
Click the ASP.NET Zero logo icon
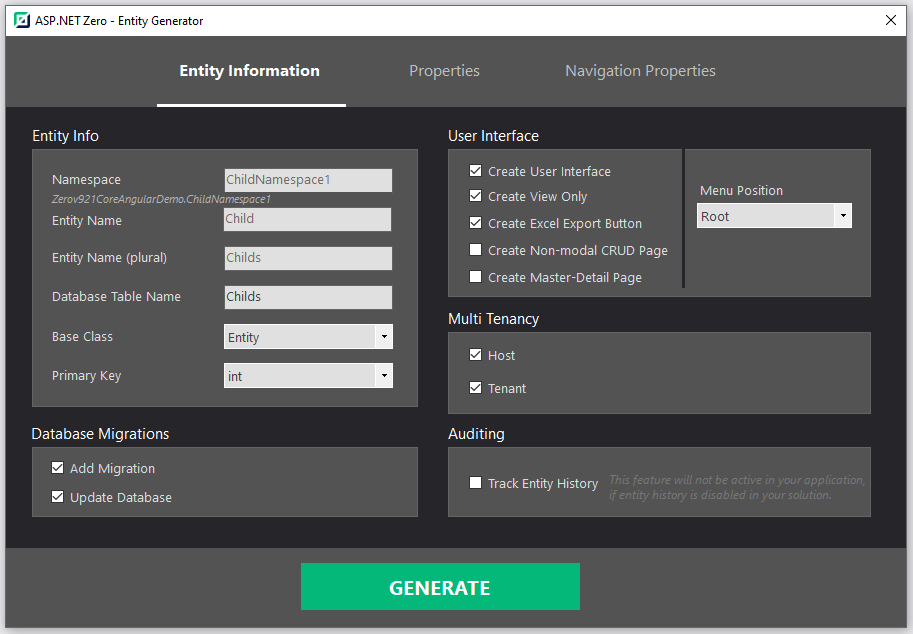(x=21, y=19)
